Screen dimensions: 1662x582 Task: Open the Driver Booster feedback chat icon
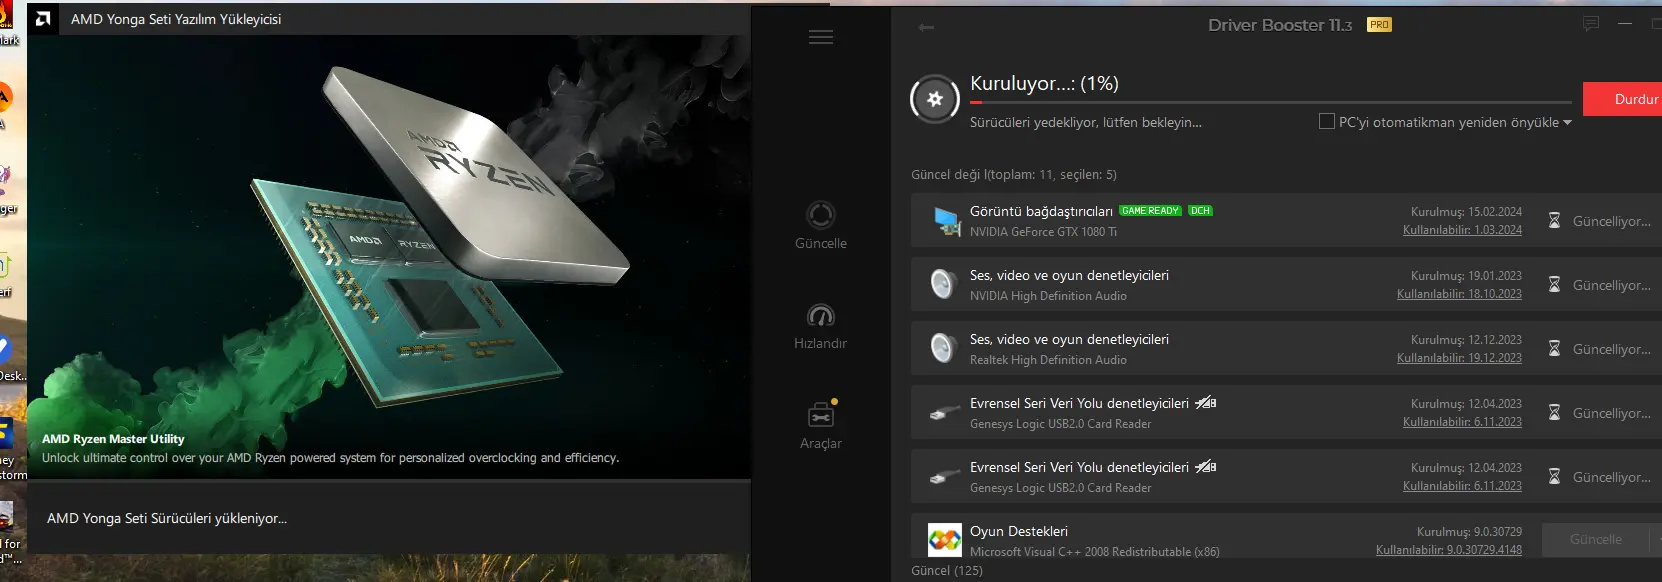tap(1591, 24)
